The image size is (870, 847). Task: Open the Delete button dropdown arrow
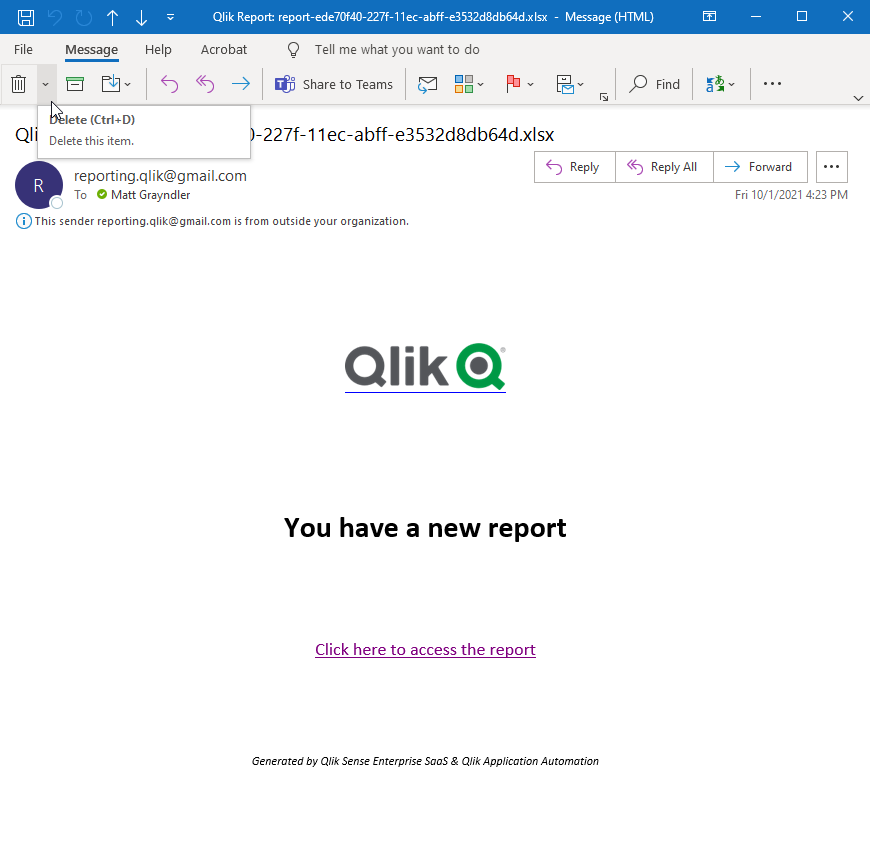pos(45,84)
